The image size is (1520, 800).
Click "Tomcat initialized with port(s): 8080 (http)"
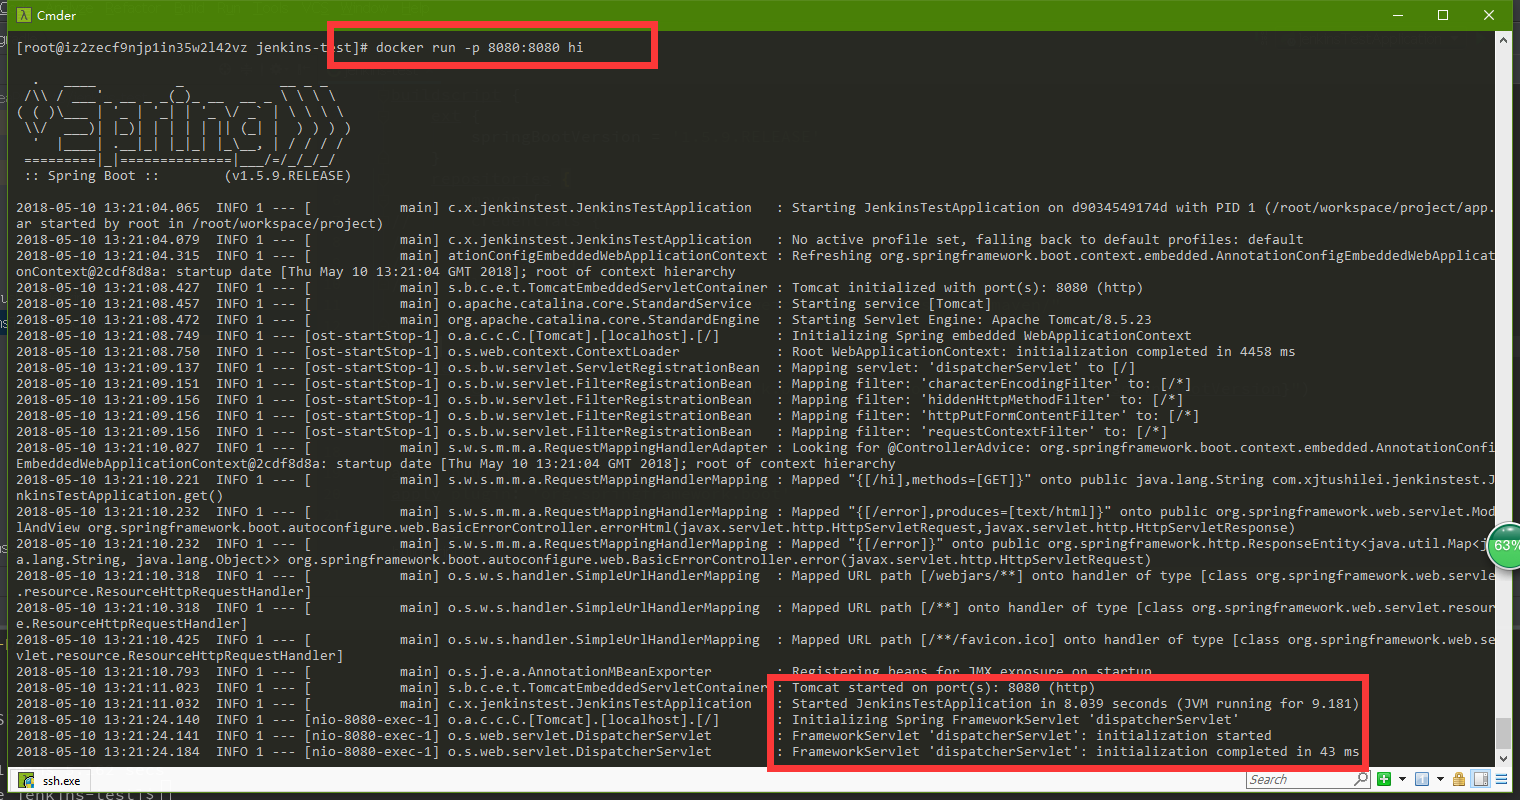click(968, 287)
